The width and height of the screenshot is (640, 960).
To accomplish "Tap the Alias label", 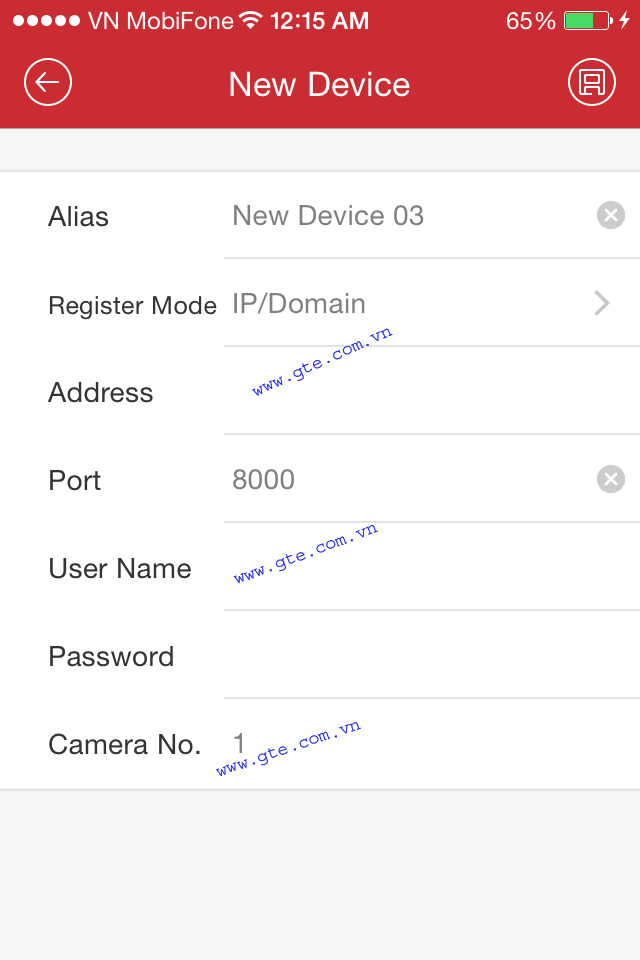I will pyautogui.click(x=78, y=217).
